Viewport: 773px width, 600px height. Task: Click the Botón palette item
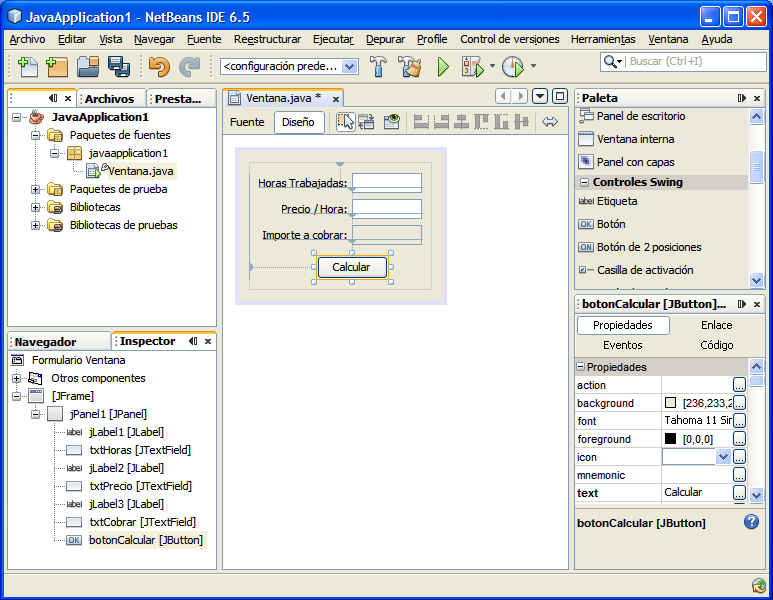click(611, 224)
